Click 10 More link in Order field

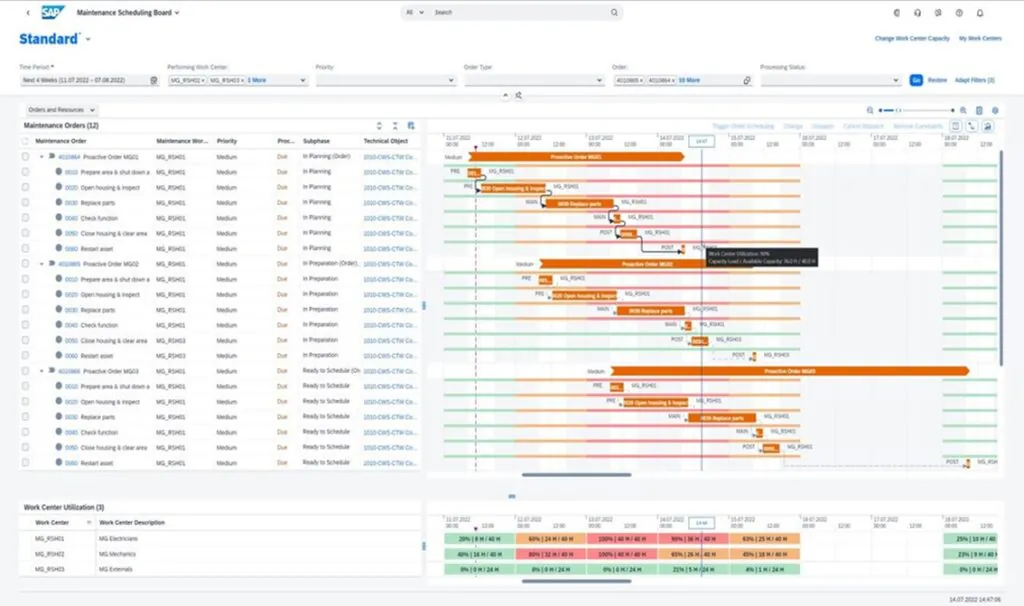pyautogui.click(x=689, y=80)
